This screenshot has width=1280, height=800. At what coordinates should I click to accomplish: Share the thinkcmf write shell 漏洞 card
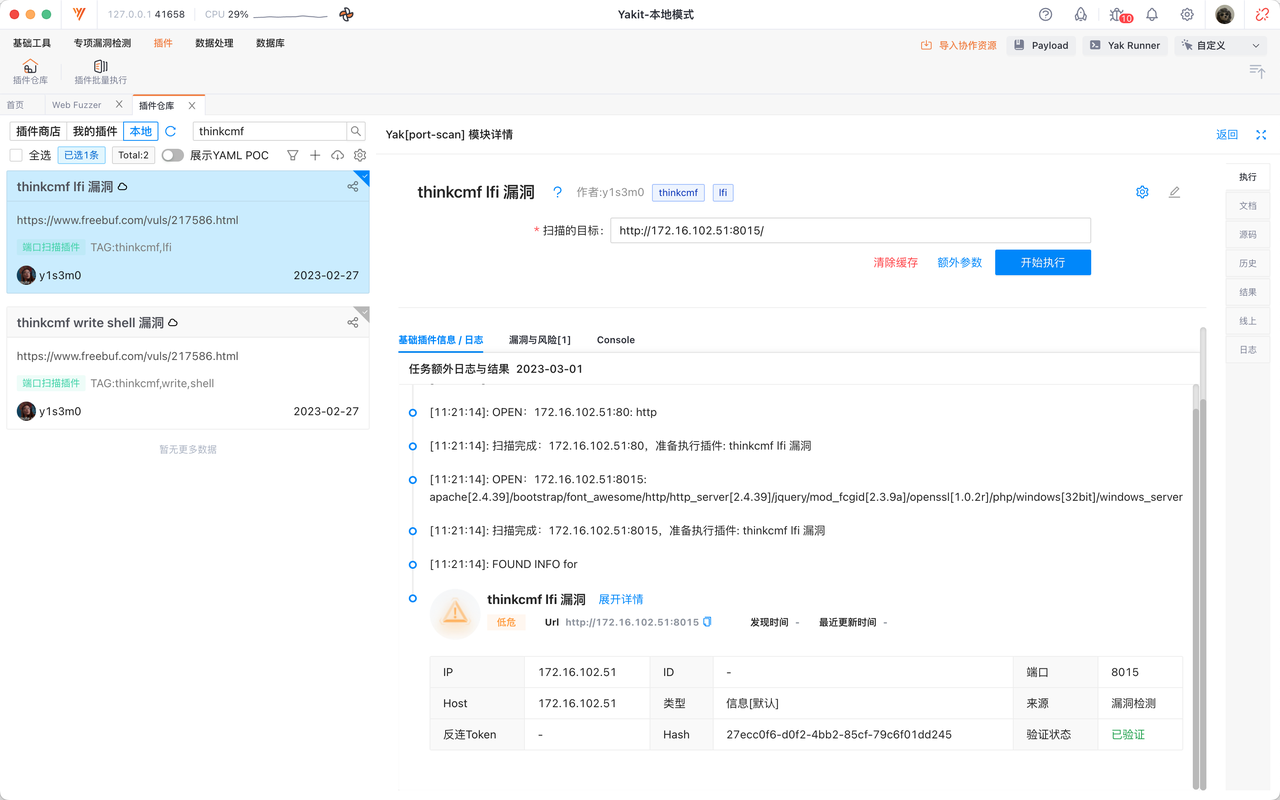click(x=353, y=322)
